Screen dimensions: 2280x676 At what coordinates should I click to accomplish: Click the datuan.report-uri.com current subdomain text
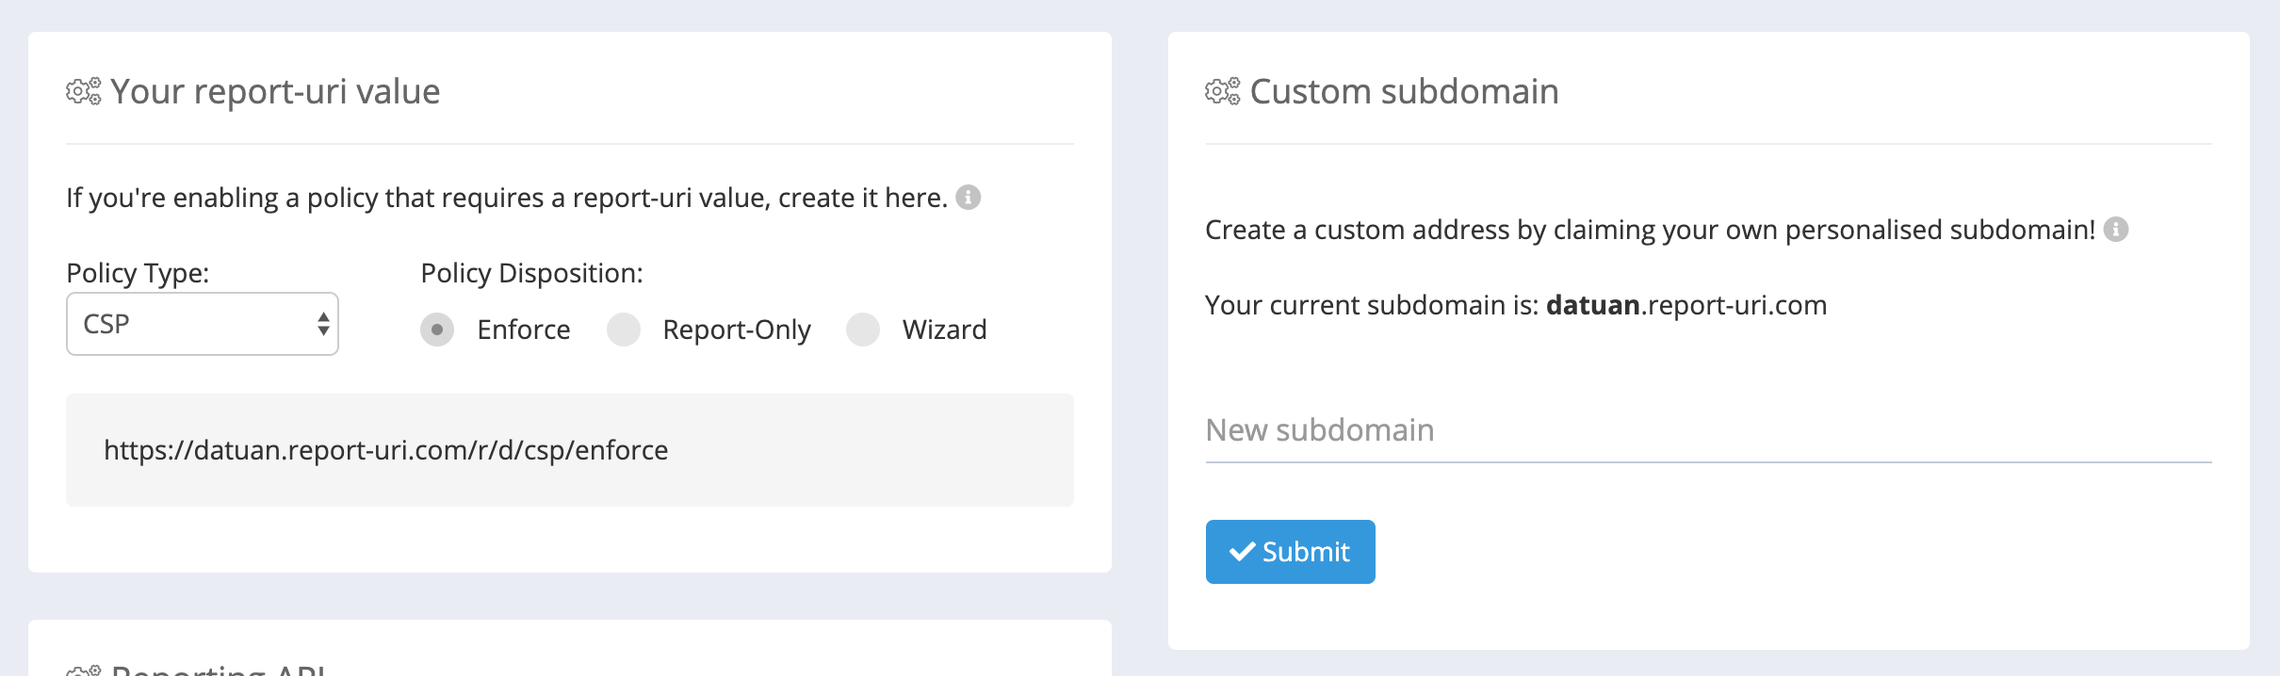tap(1686, 305)
